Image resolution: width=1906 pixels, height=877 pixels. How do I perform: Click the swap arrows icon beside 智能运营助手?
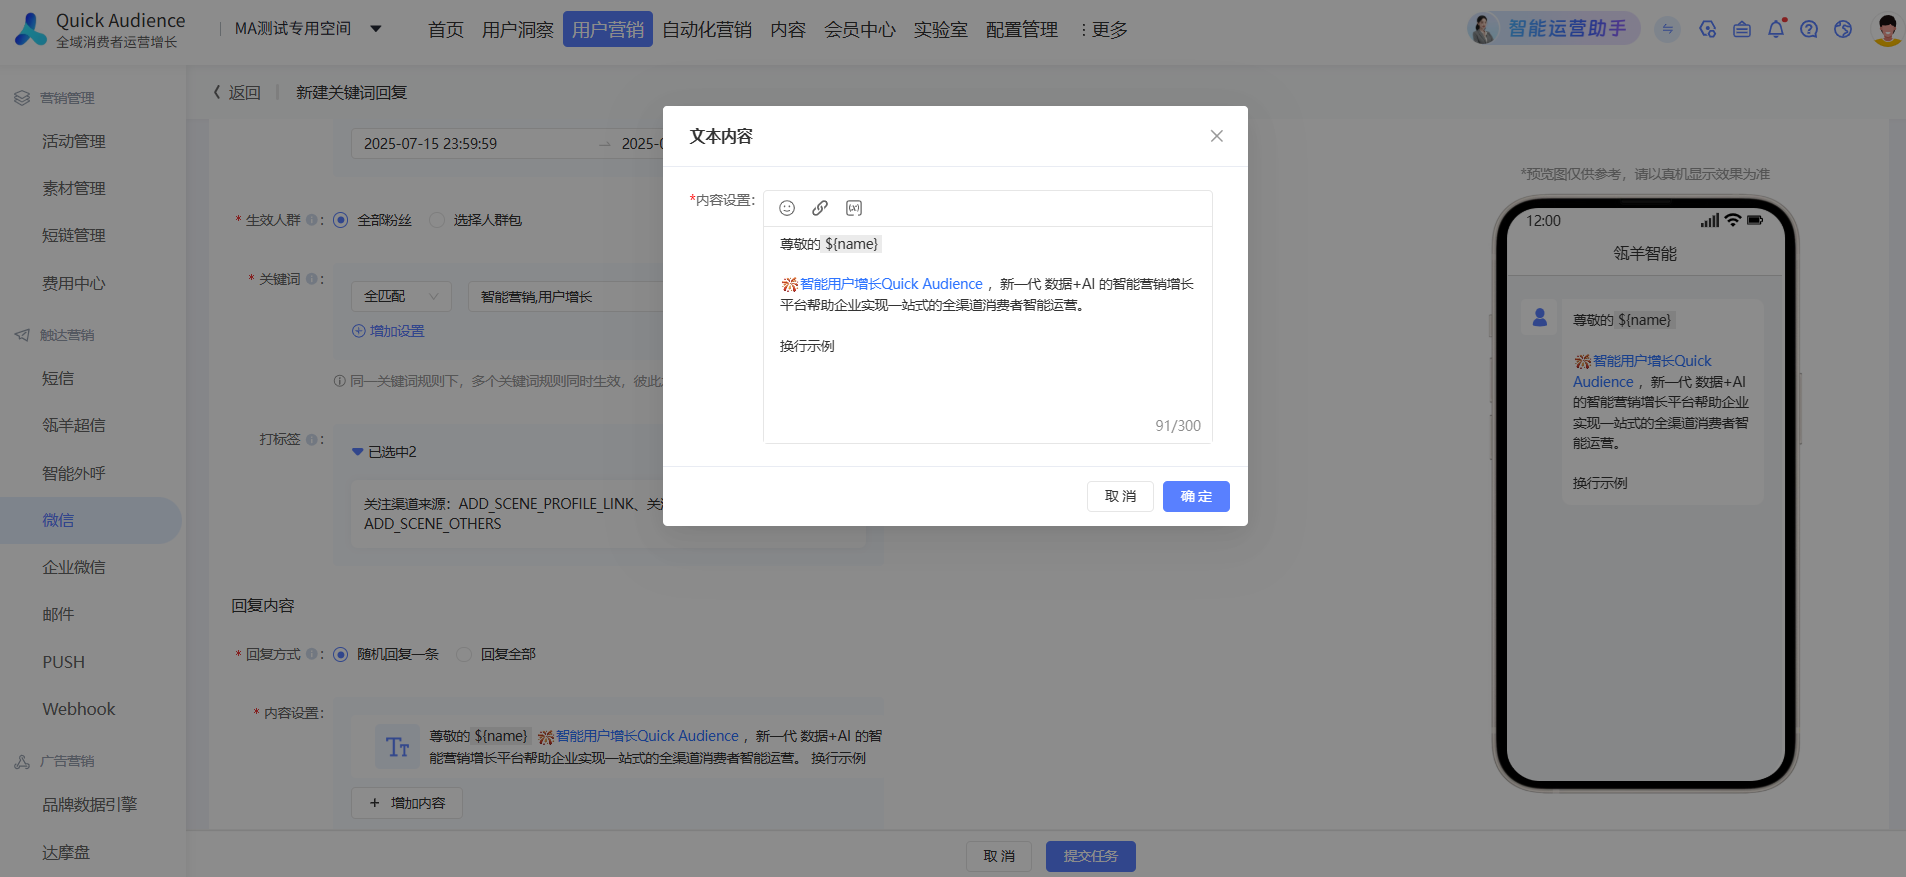(x=1667, y=29)
